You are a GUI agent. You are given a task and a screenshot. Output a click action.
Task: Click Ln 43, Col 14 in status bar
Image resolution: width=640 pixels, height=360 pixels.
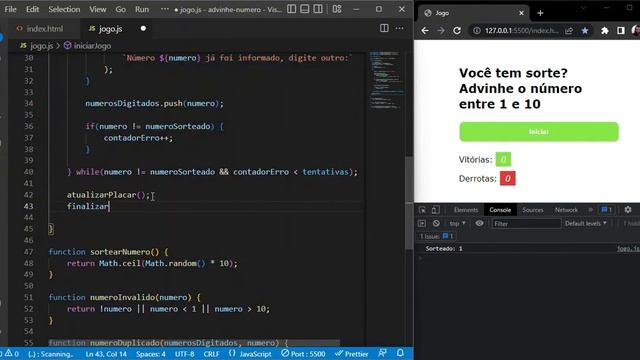click(106, 354)
